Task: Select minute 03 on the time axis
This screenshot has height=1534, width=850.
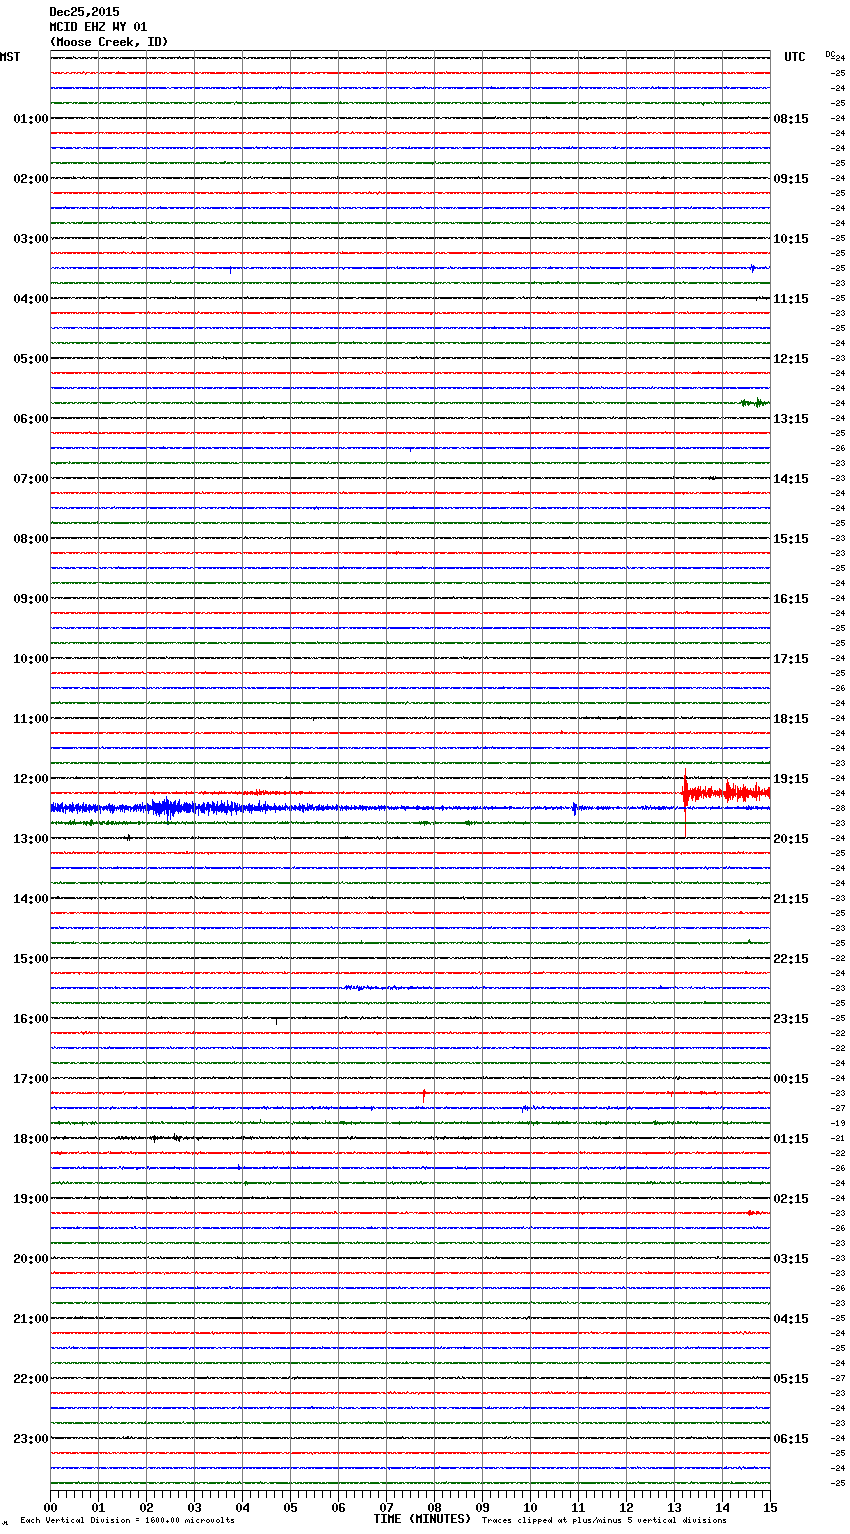Action: click(x=194, y=1507)
